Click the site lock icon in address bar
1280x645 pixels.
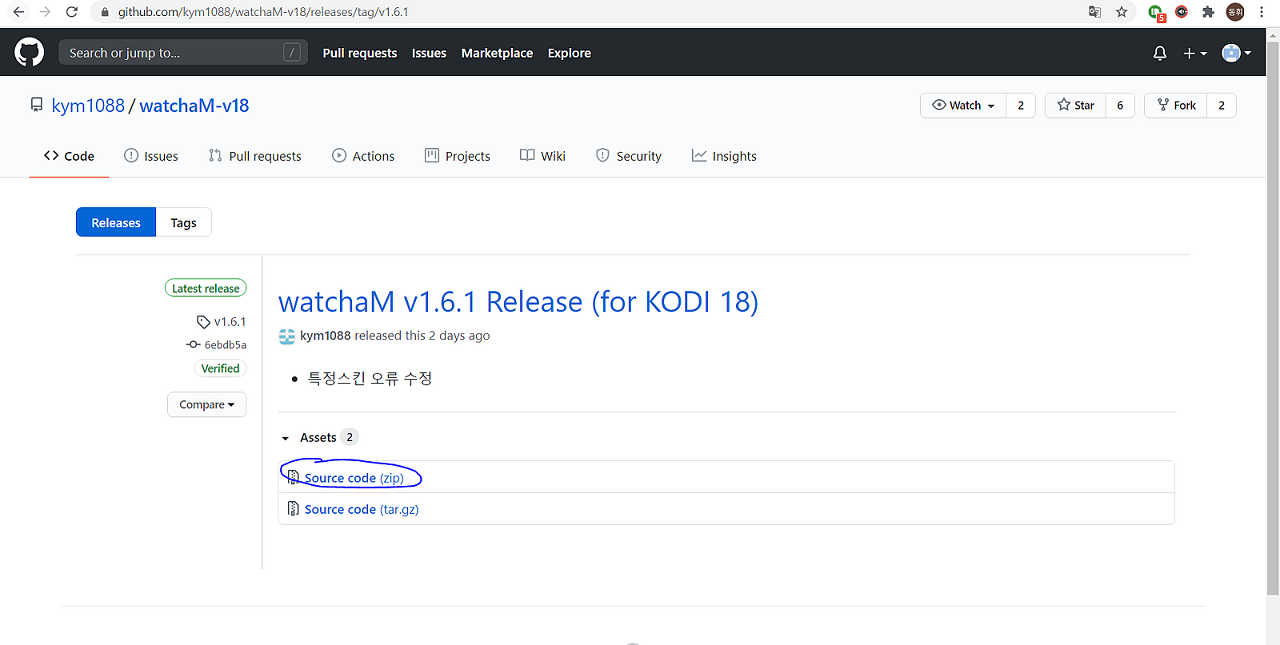pos(105,12)
